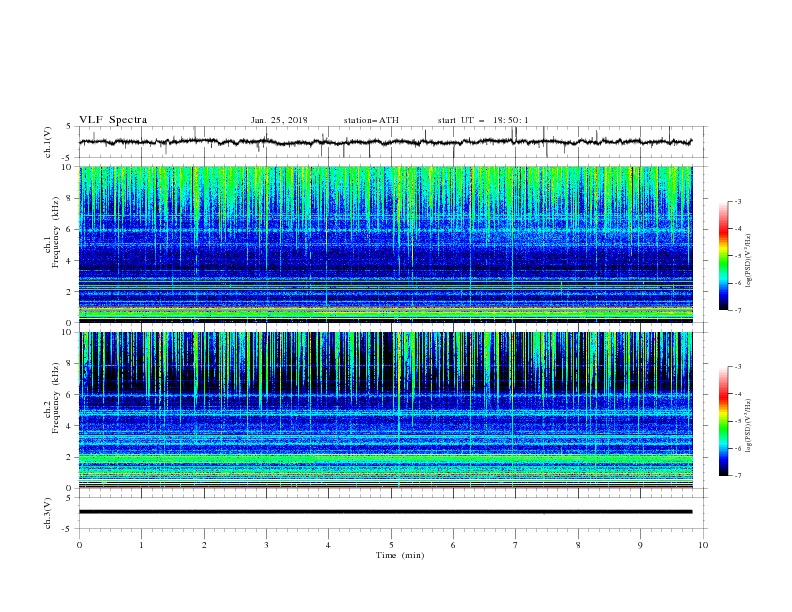Click the 'VLF Spectra' title text

[113, 120]
